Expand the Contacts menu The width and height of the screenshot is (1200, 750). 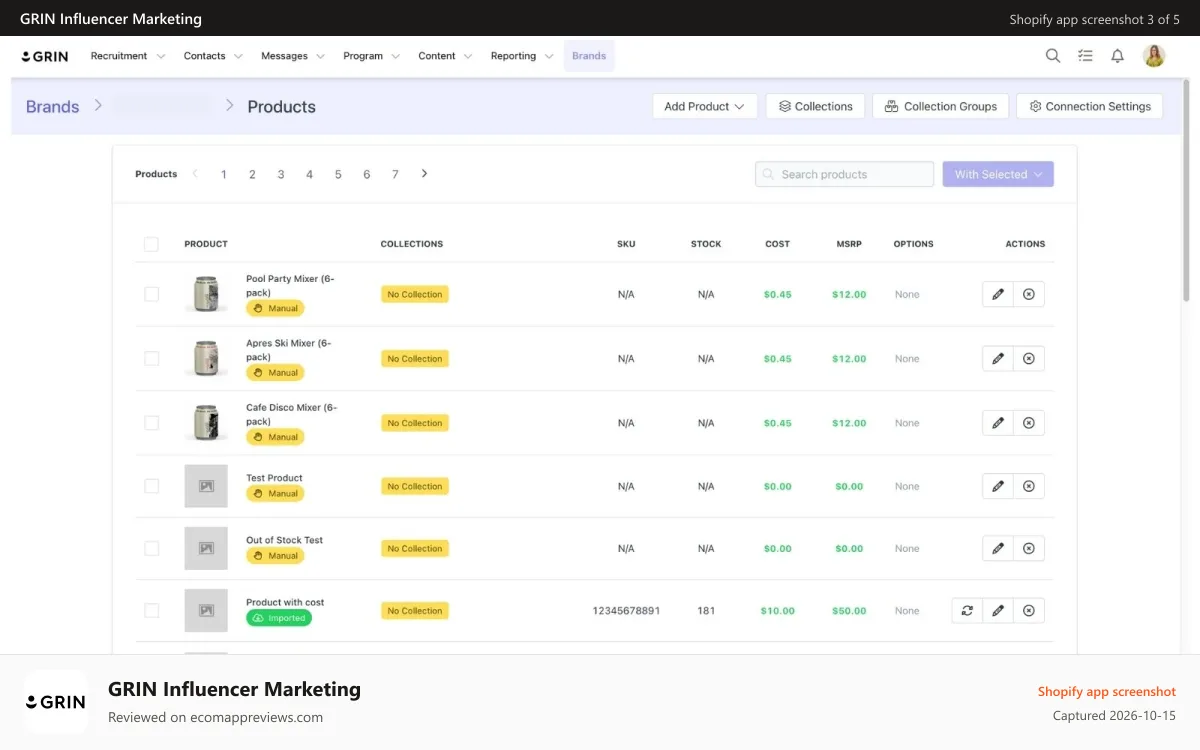pyautogui.click(x=213, y=56)
